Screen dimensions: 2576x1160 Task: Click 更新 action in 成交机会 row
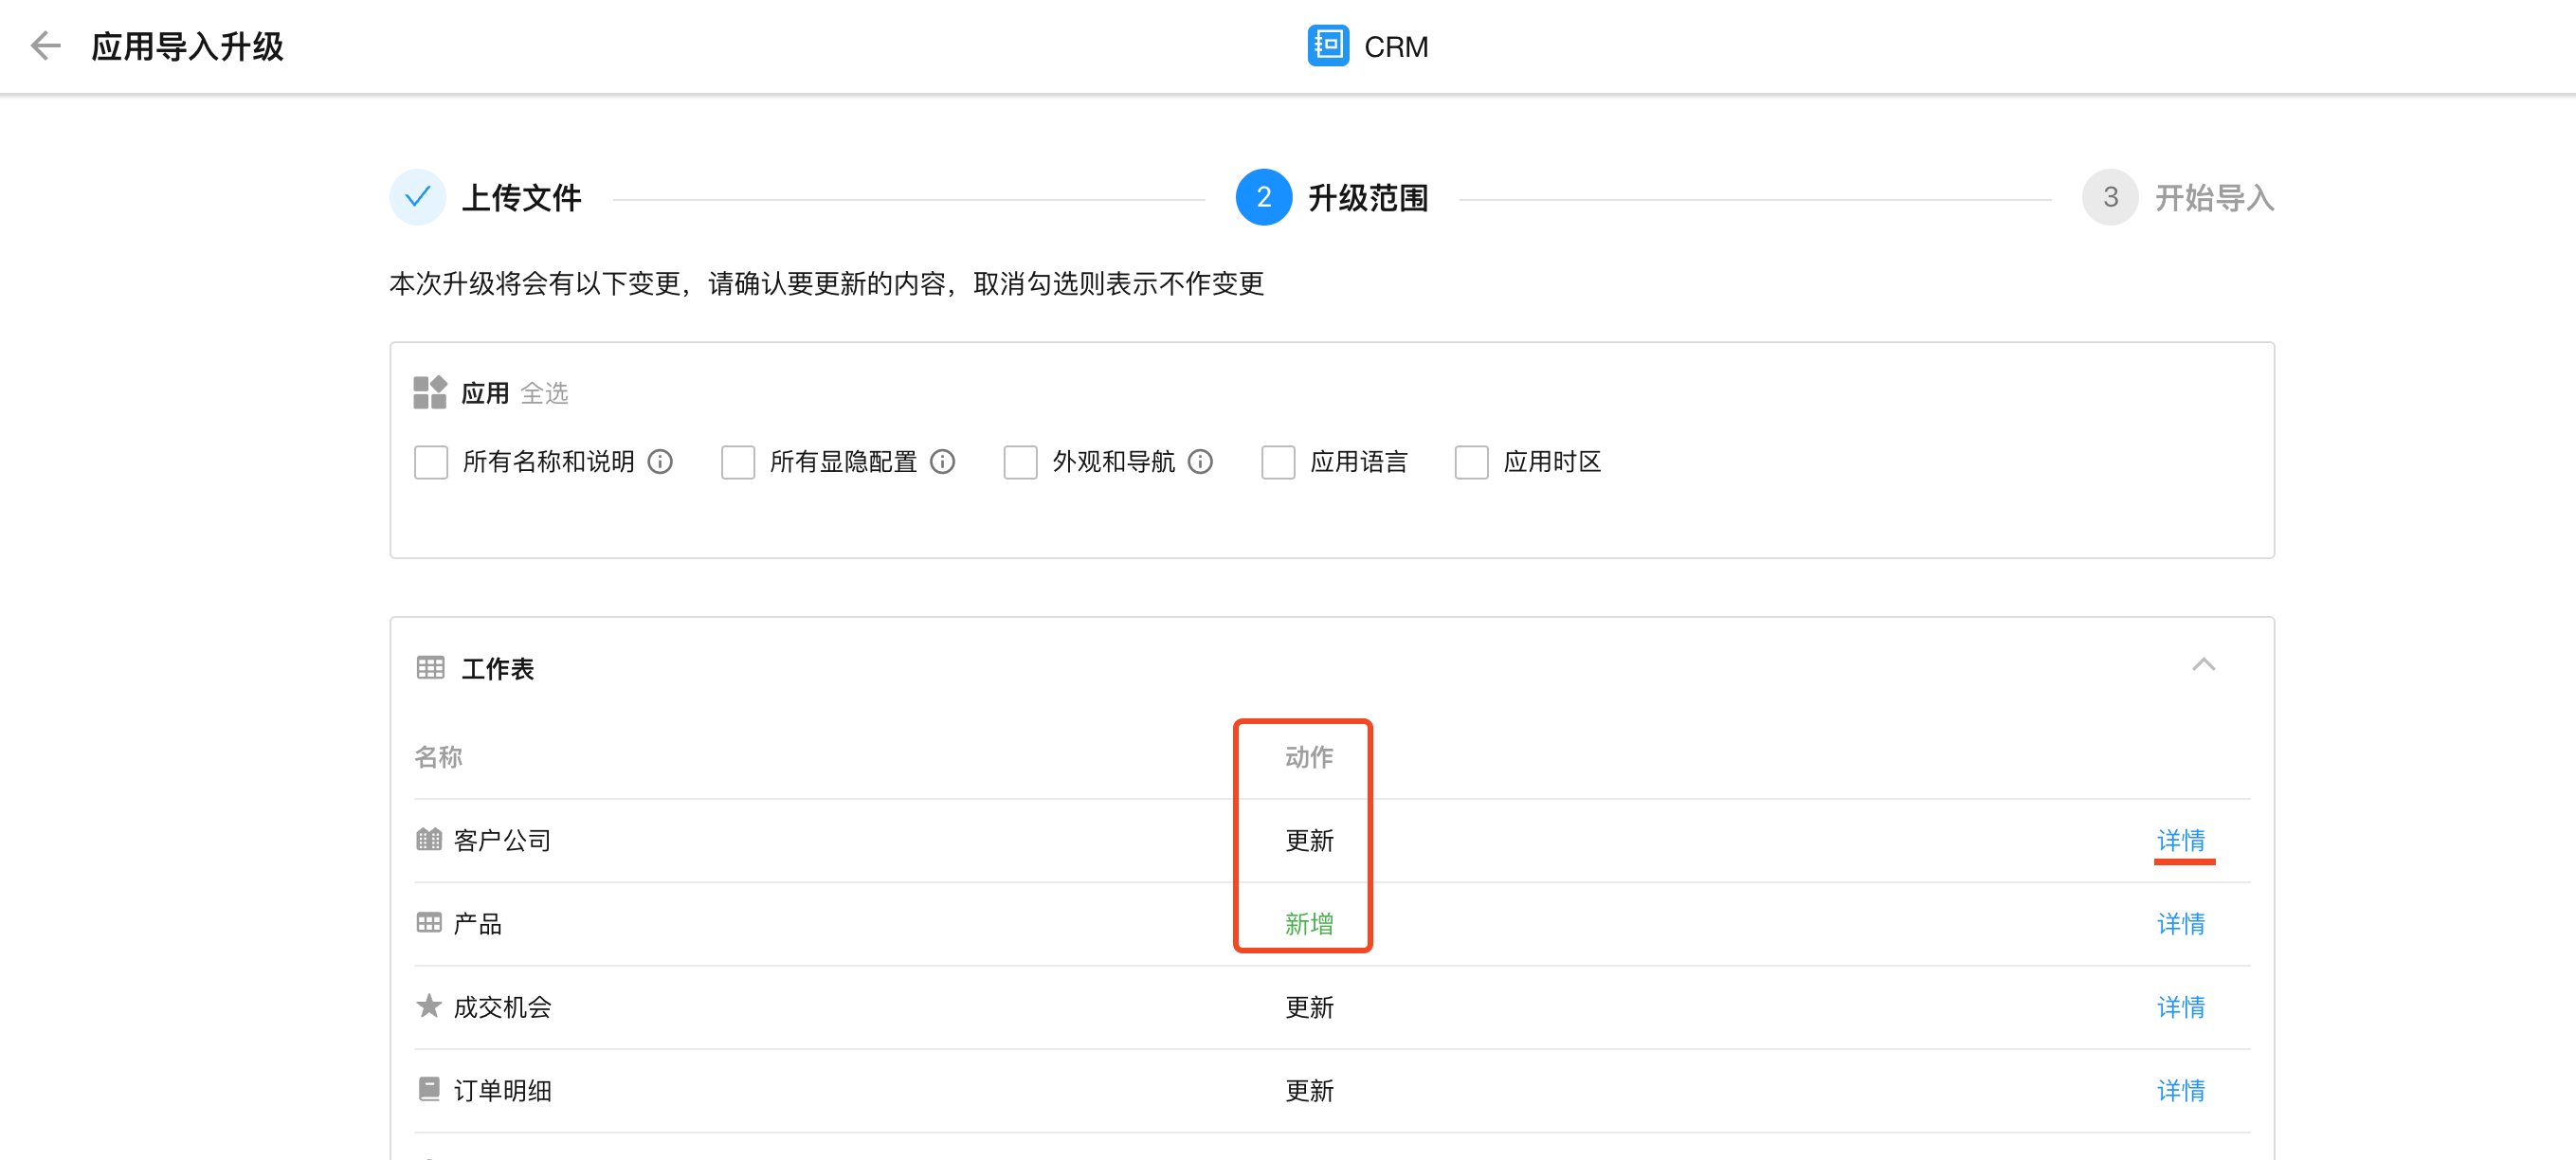click(1308, 1007)
